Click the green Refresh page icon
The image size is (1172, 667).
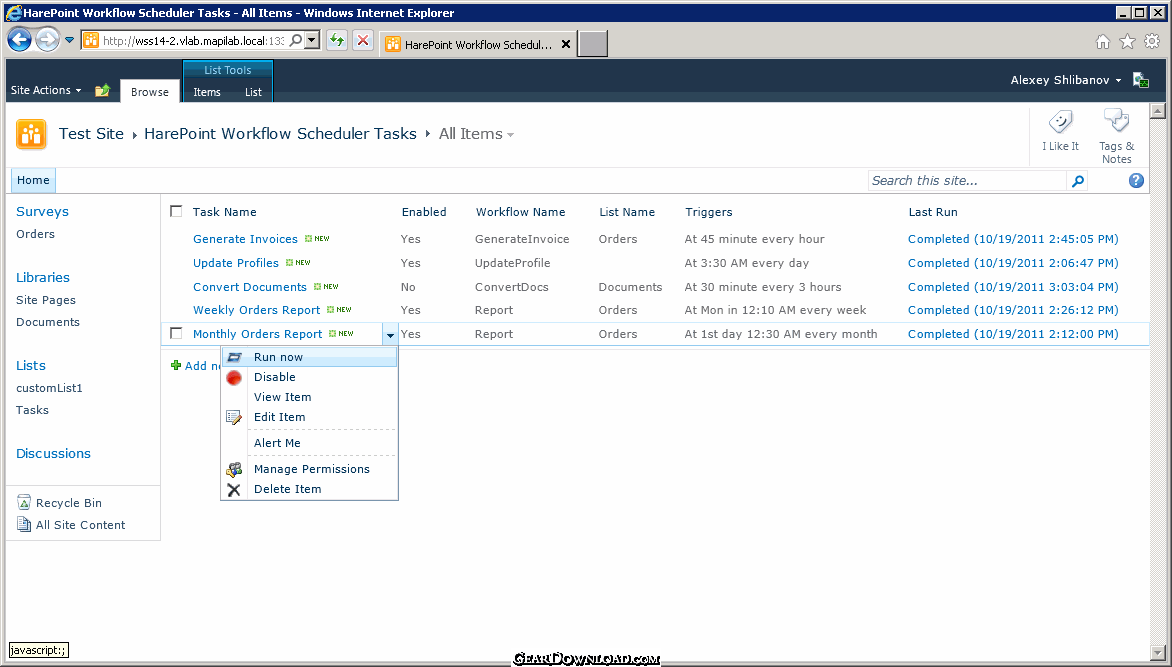tap(337, 40)
